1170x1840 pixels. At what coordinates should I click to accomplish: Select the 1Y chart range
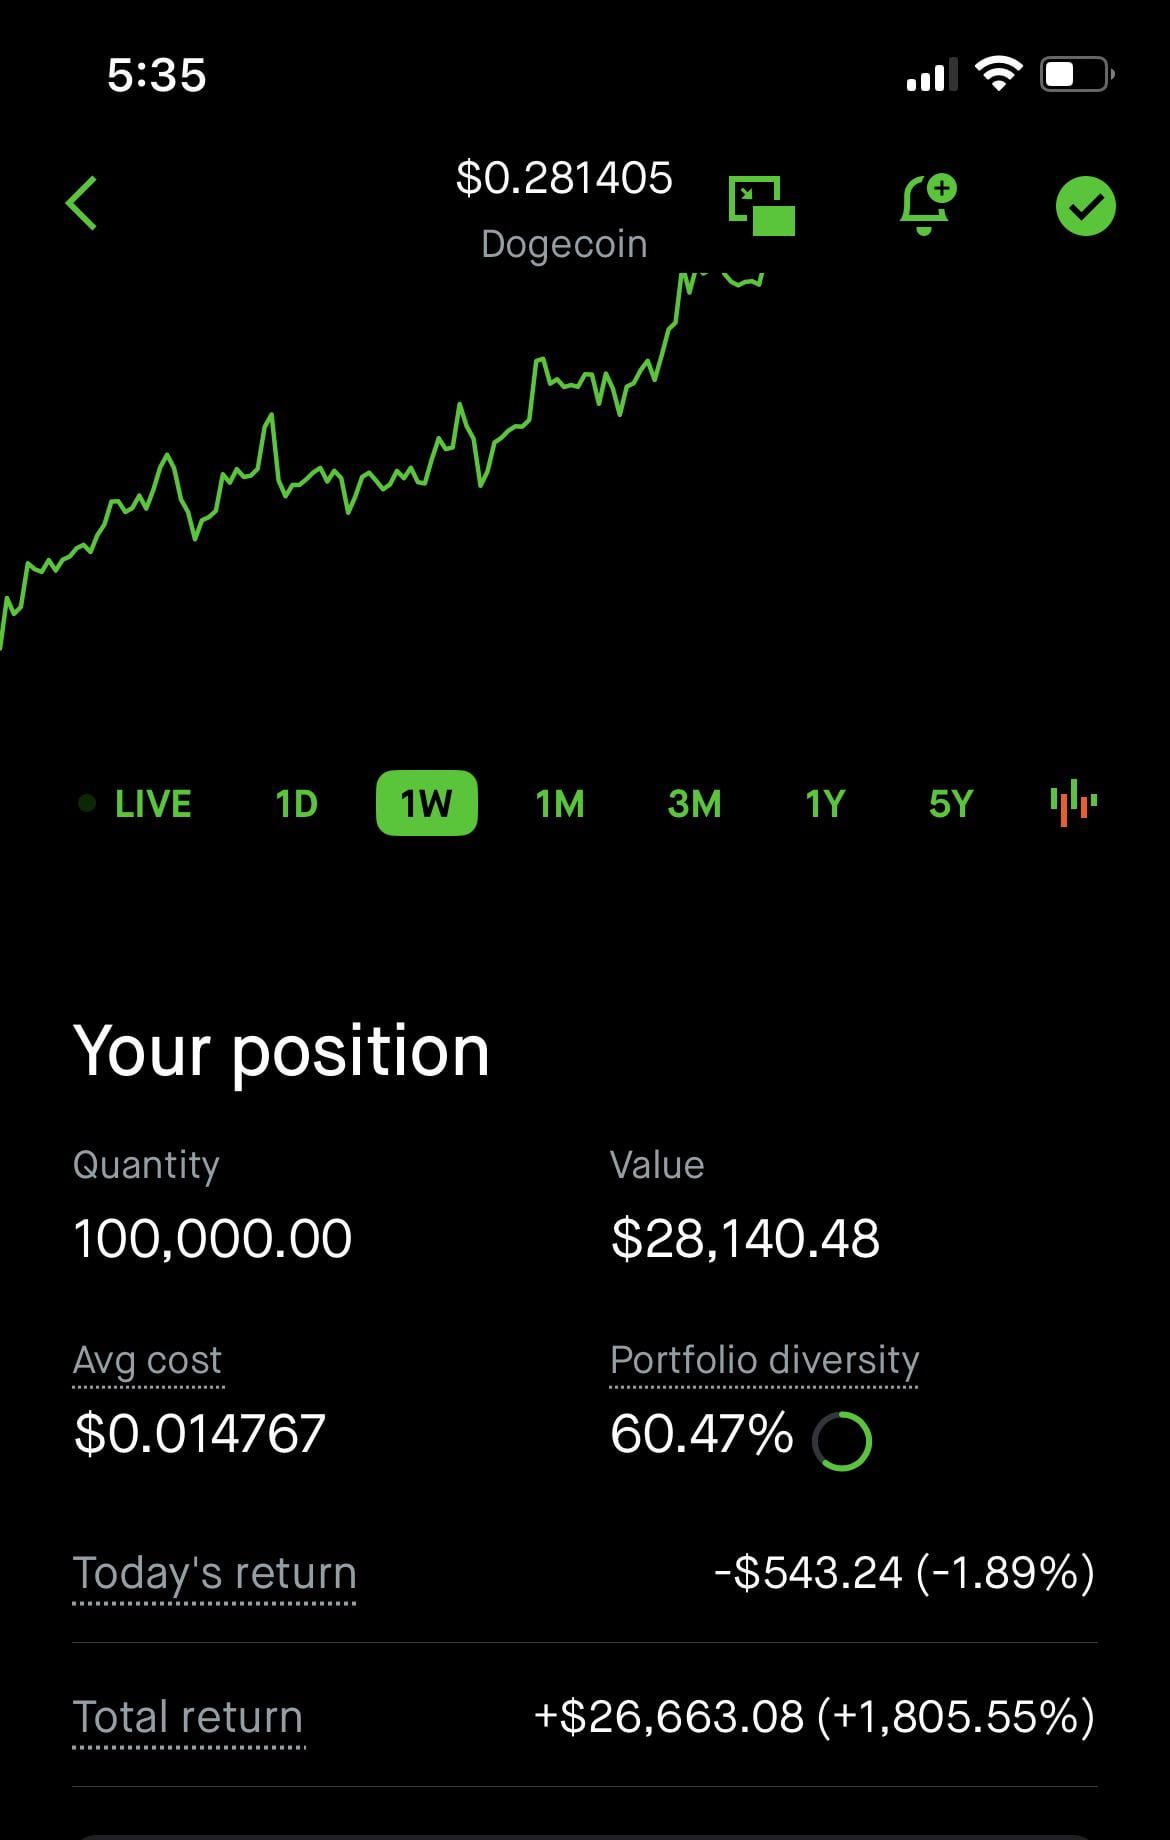click(825, 804)
